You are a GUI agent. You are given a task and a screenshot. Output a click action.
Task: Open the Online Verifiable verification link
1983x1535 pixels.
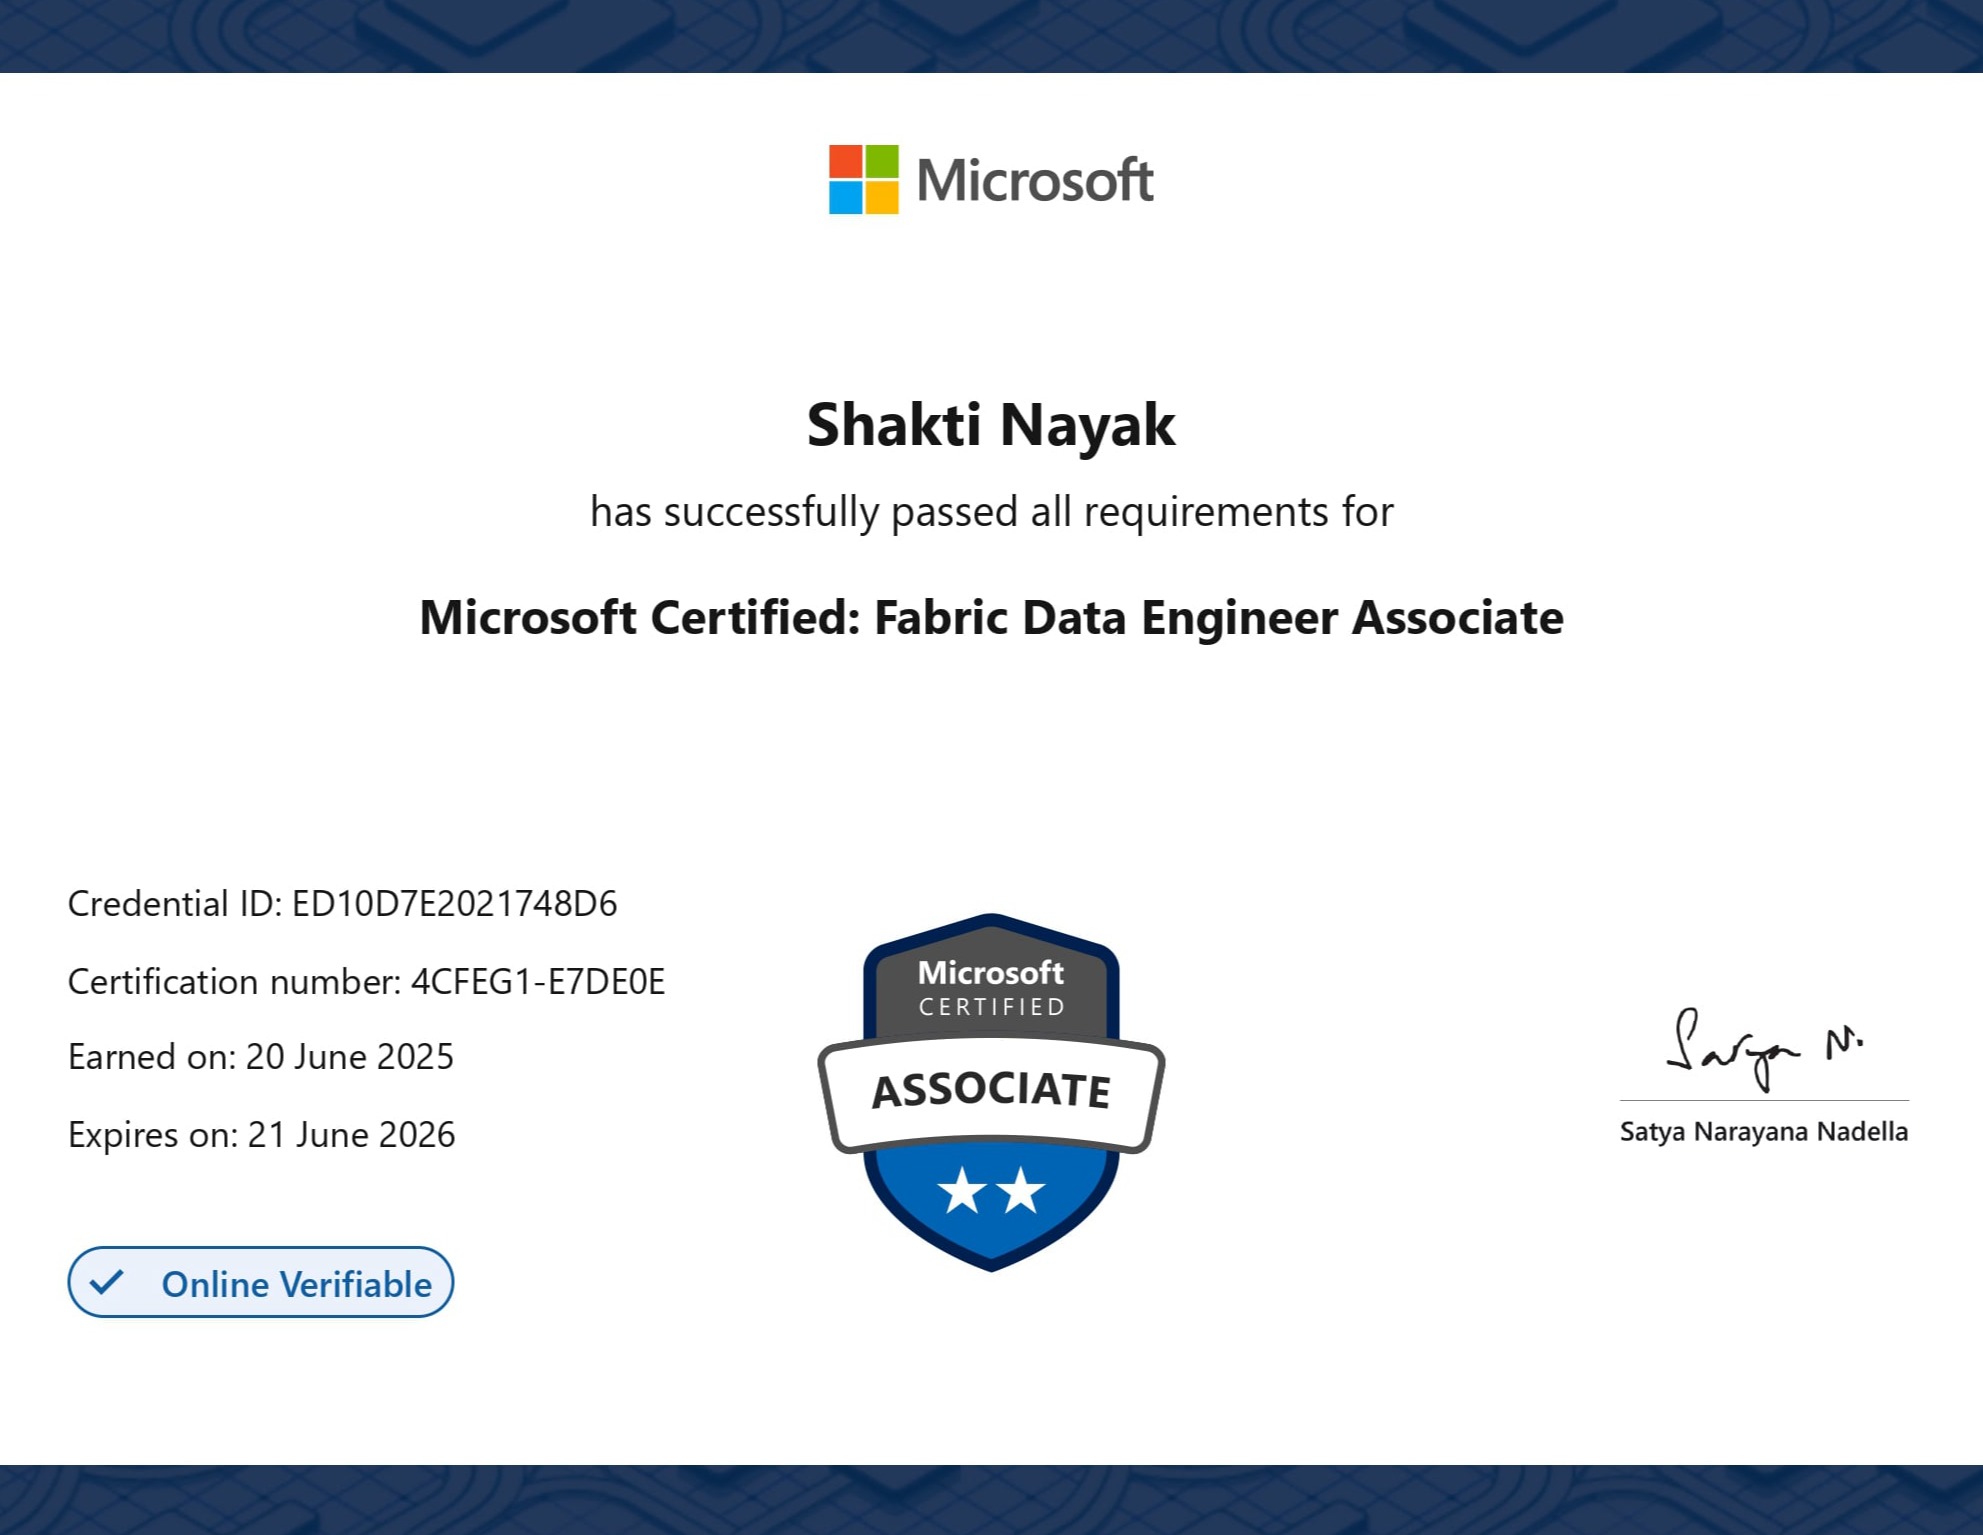[x=260, y=1283]
